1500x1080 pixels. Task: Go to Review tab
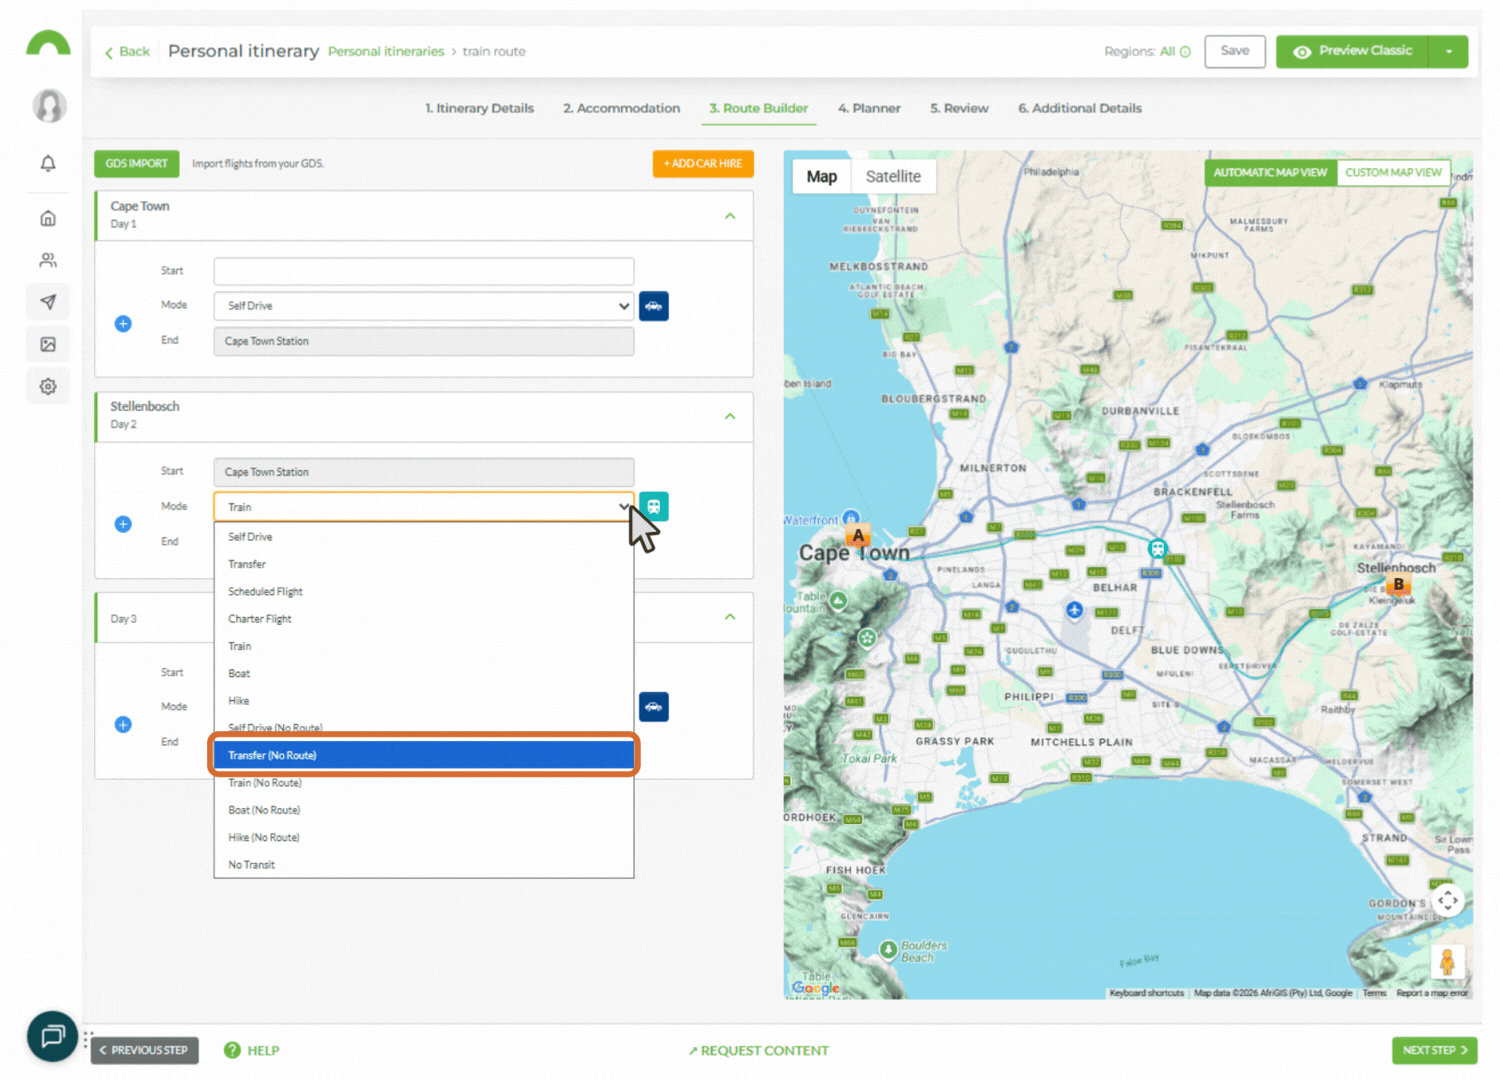(959, 108)
